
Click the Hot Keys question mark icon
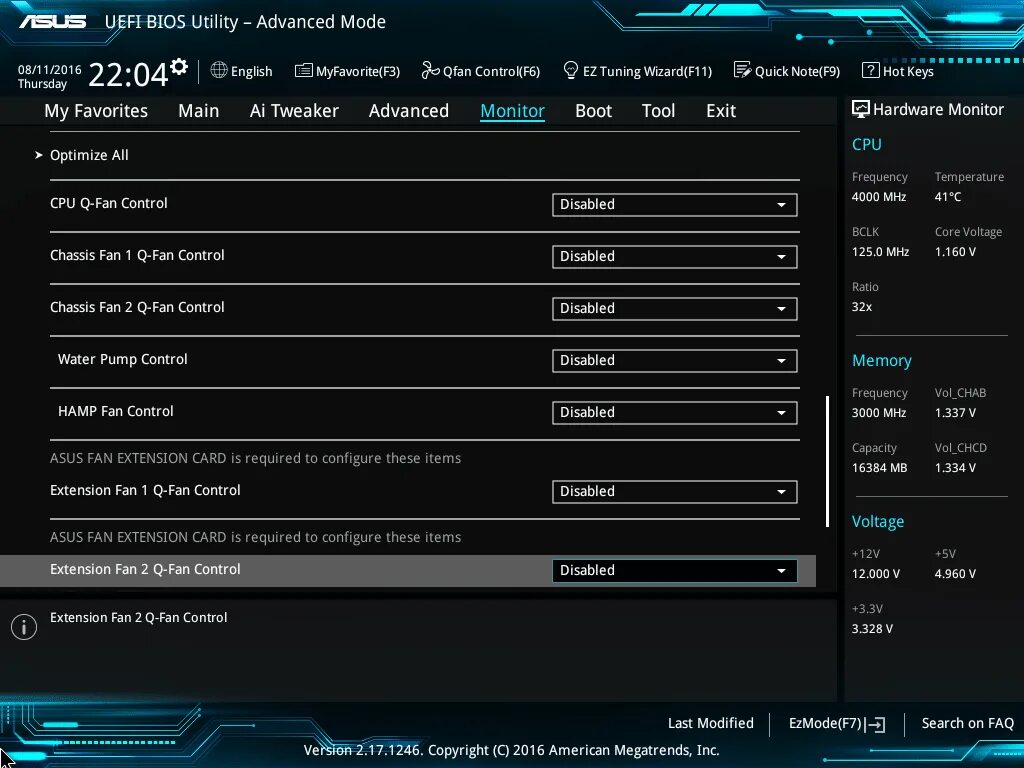(x=870, y=70)
